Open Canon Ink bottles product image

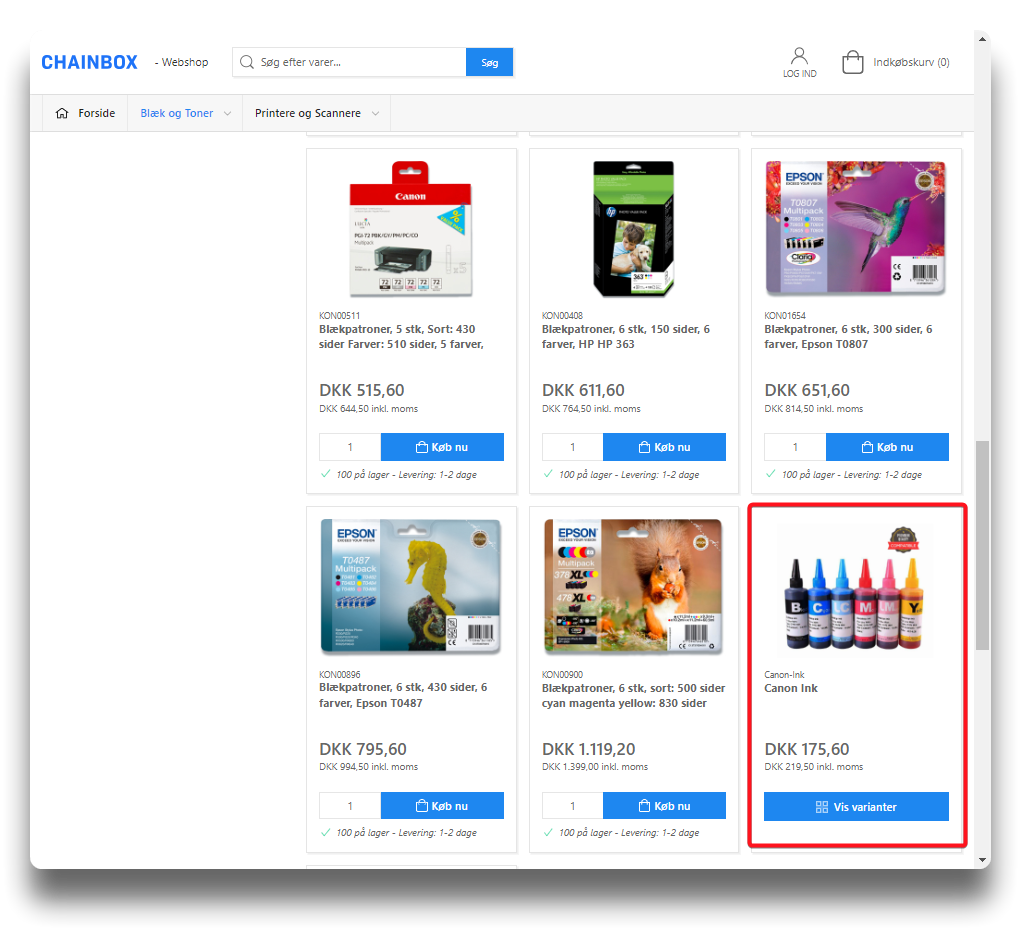click(856, 587)
